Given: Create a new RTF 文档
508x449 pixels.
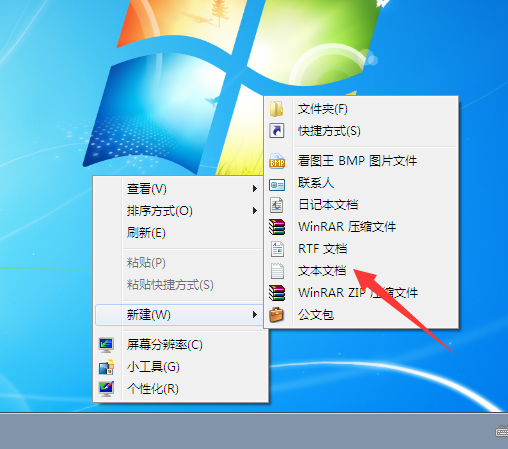Looking at the screenshot, I should click(x=361, y=249).
